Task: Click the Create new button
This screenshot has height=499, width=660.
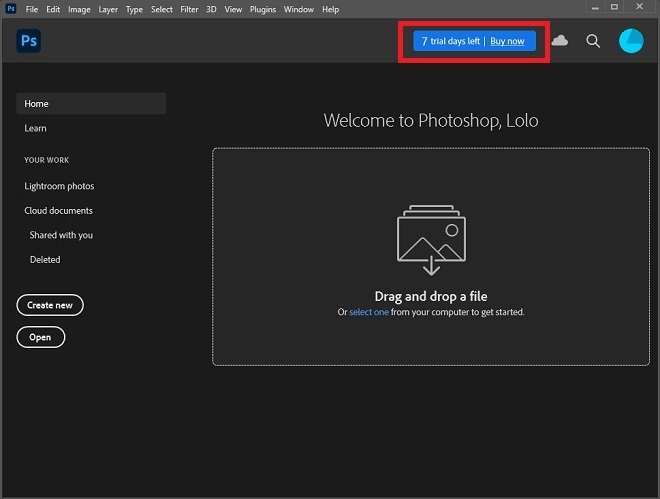Action: [x=50, y=305]
